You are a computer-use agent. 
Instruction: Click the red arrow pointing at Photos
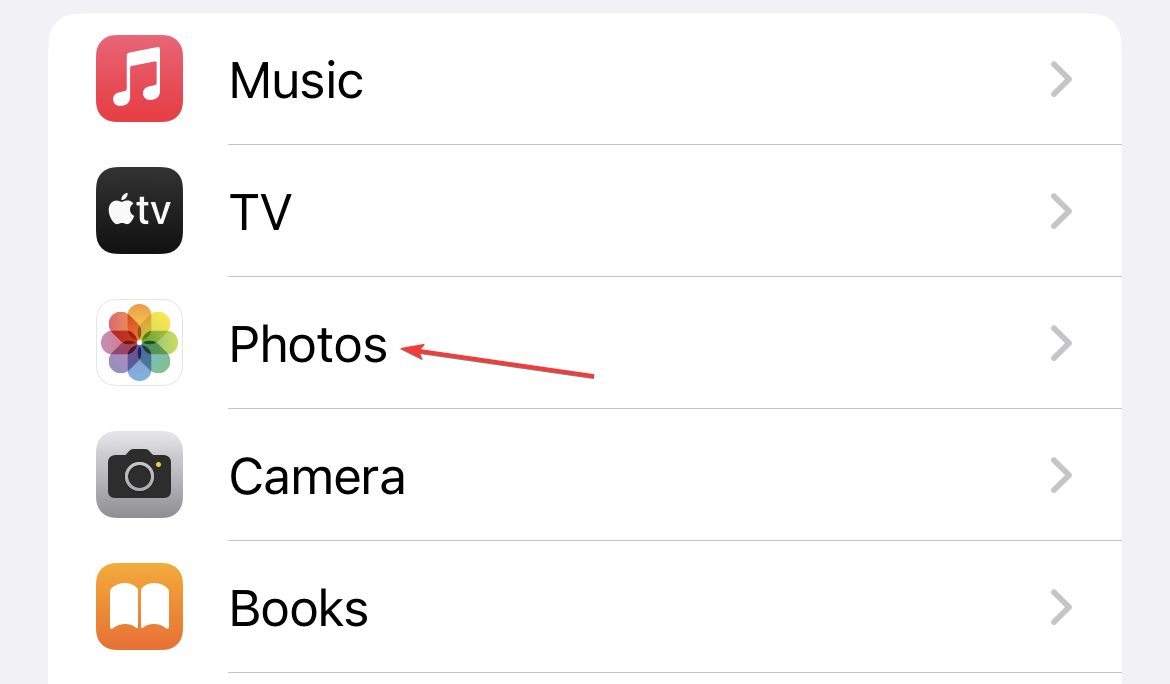[497, 362]
